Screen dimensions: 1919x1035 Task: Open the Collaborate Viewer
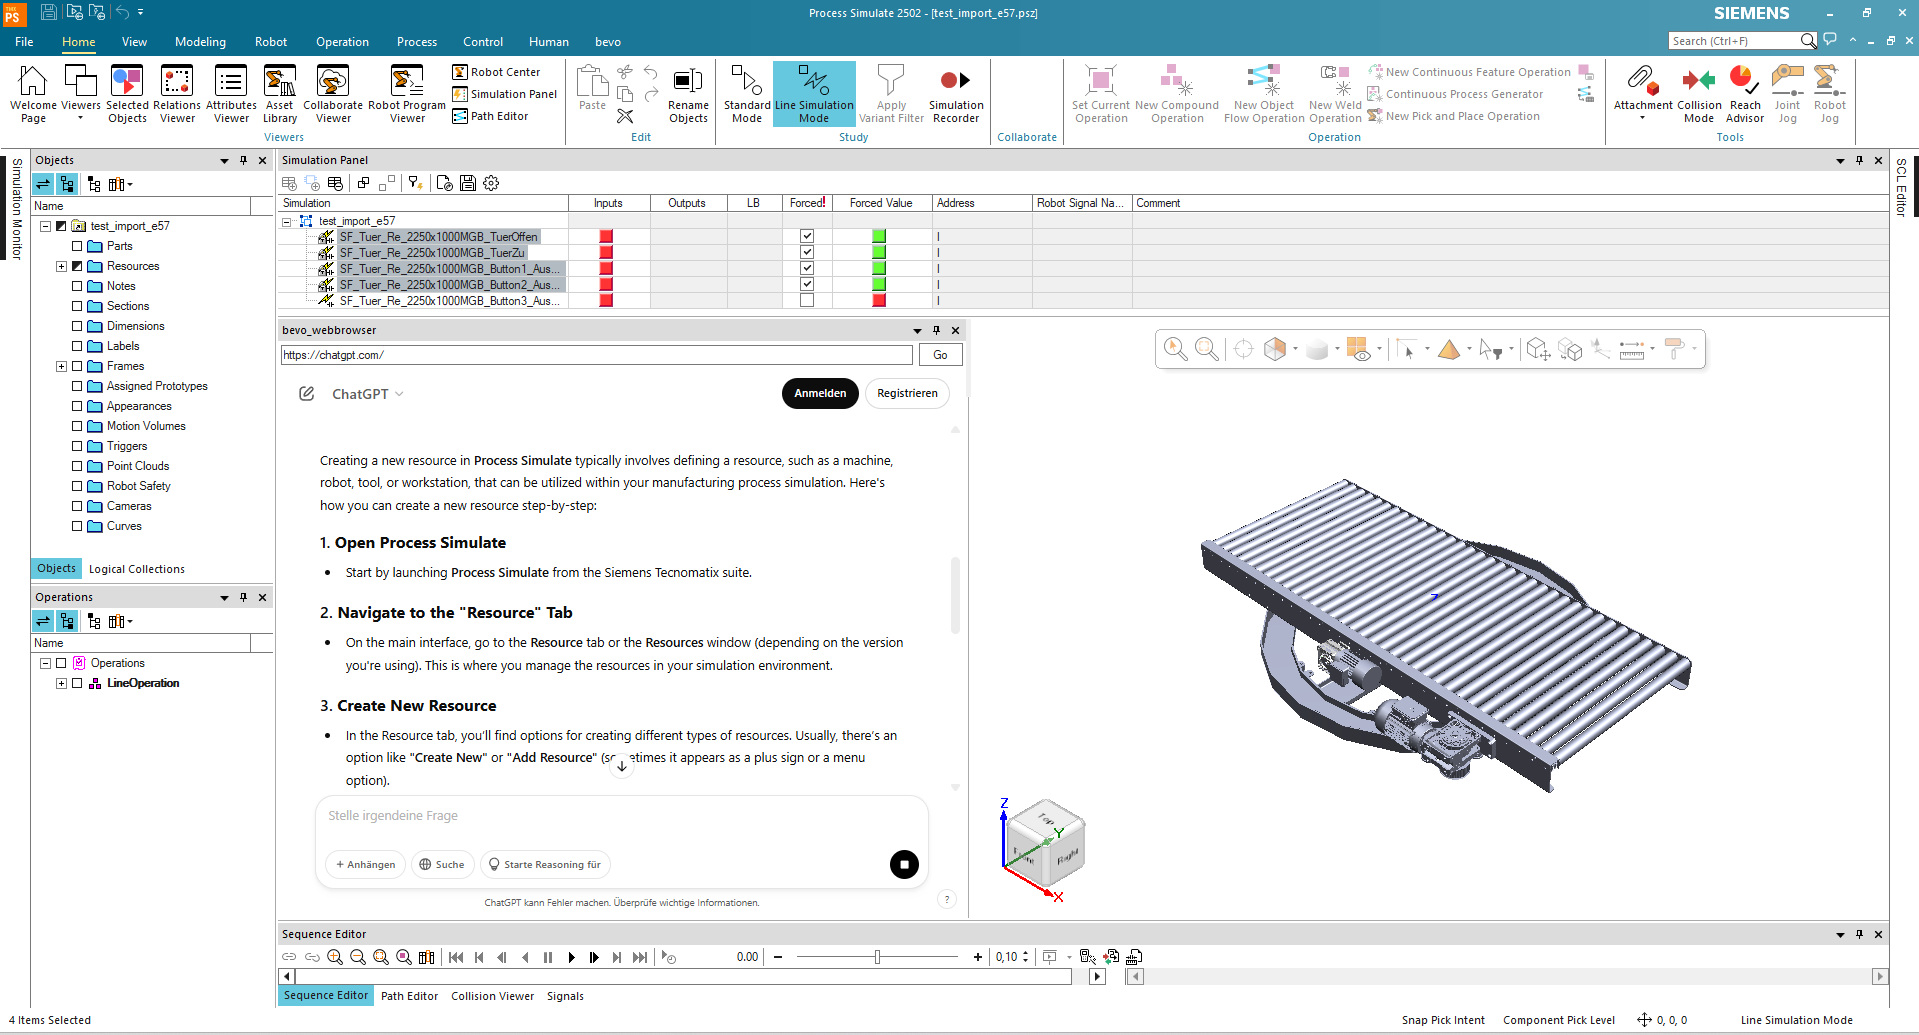tap(333, 95)
